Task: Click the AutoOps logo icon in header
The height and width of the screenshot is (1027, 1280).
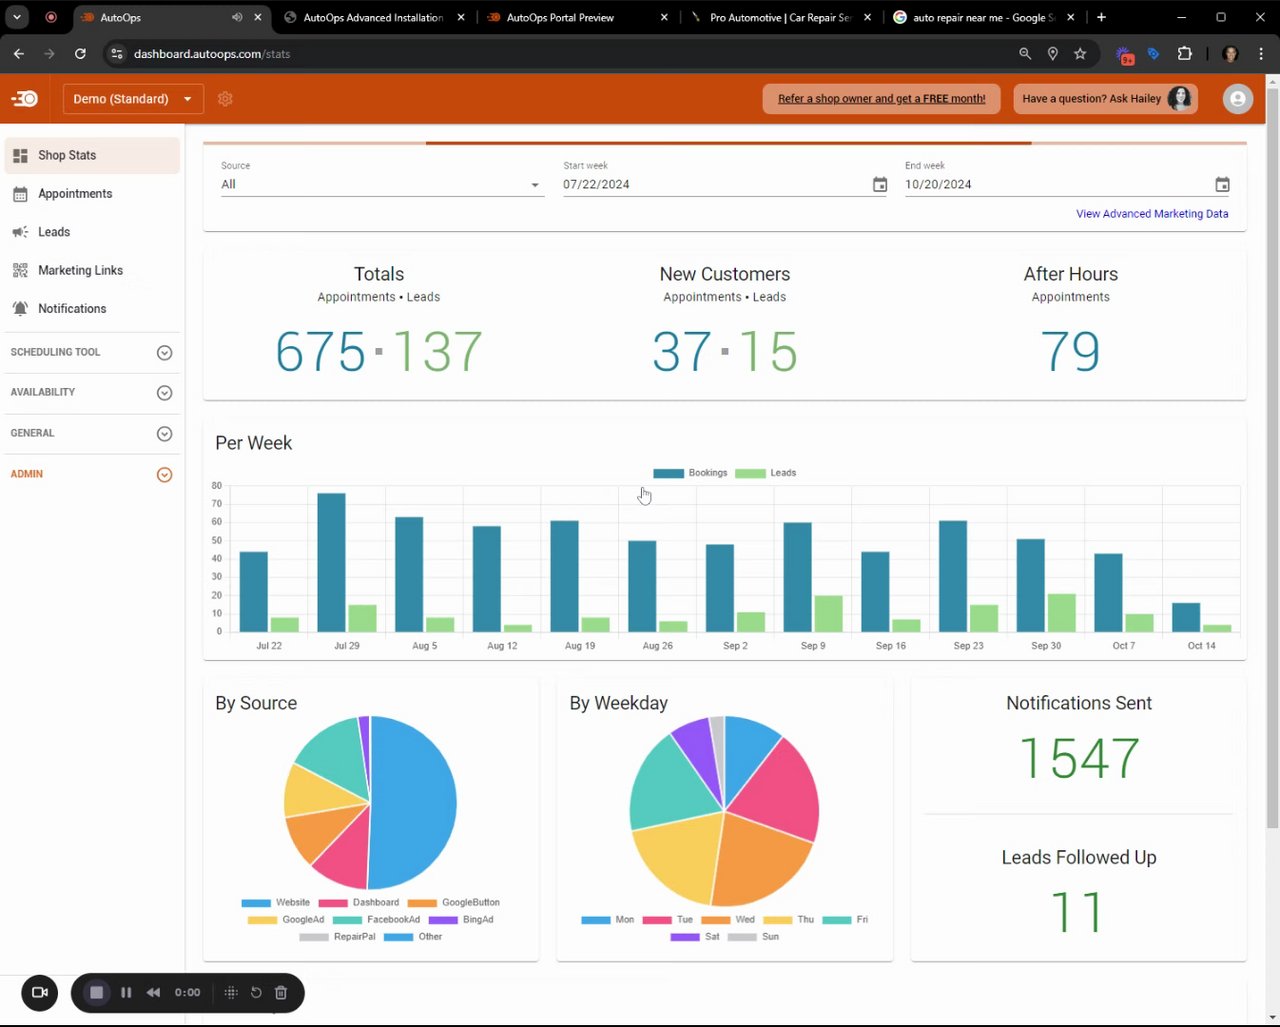Action: click(x=25, y=98)
